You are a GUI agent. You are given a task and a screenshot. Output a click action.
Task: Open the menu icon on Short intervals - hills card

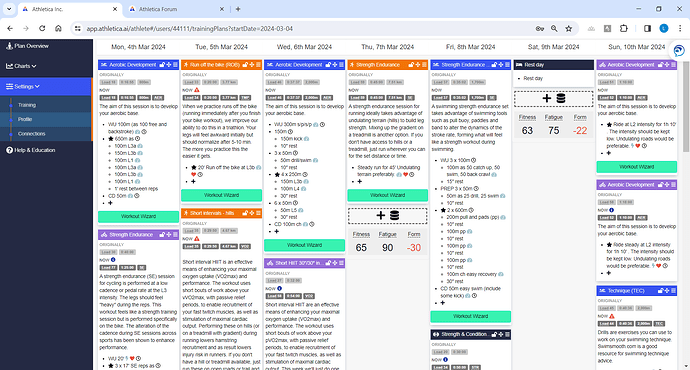(x=258, y=213)
